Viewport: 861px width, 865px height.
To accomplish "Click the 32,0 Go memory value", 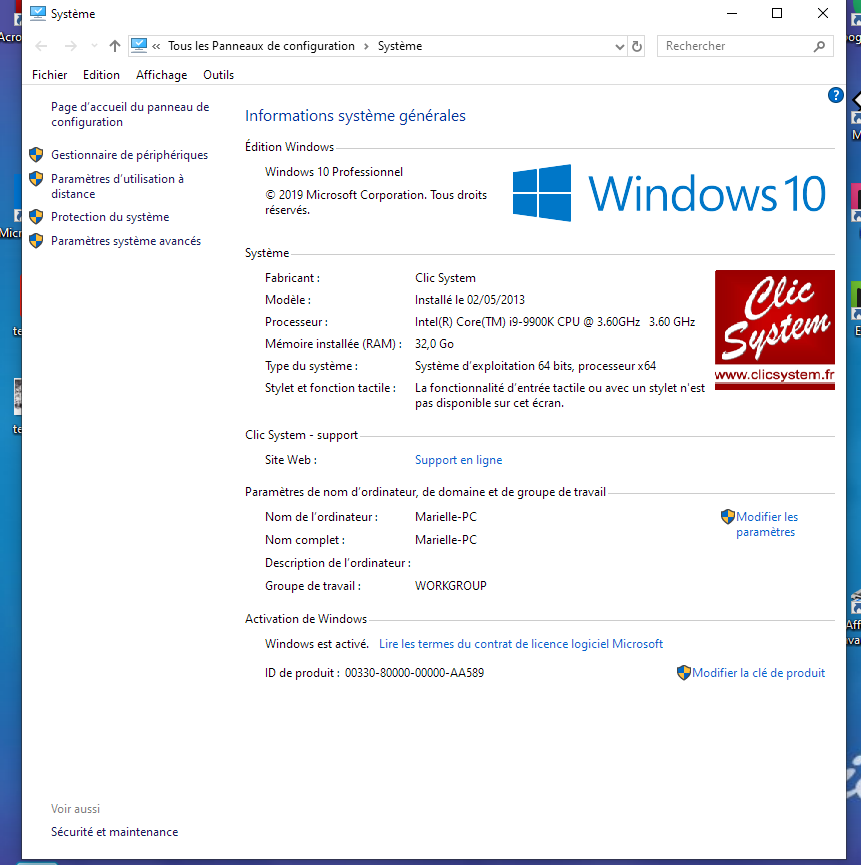I will (434, 344).
